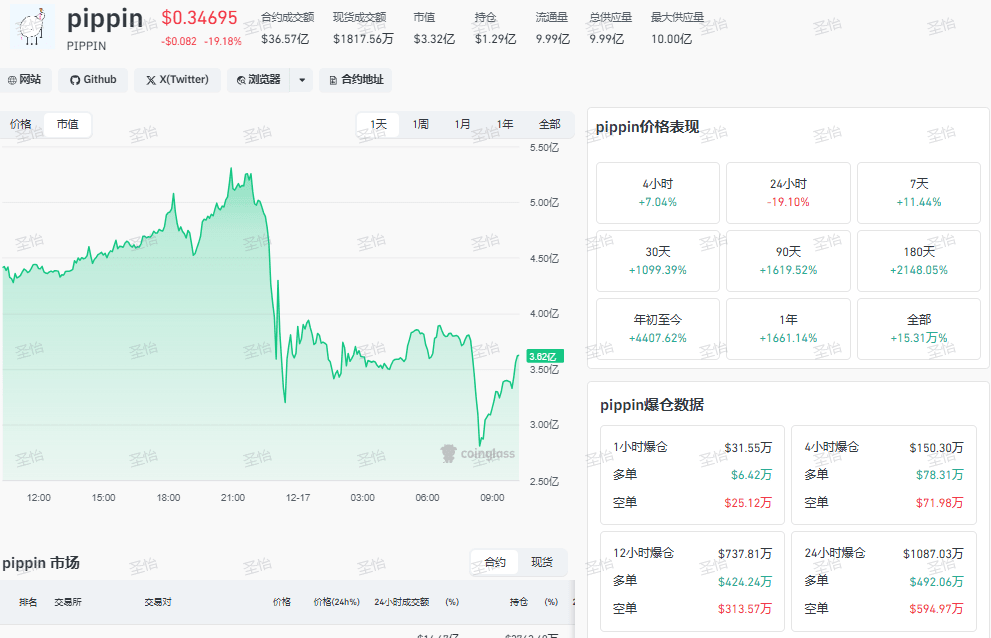Select the 1月 time range

(463, 125)
